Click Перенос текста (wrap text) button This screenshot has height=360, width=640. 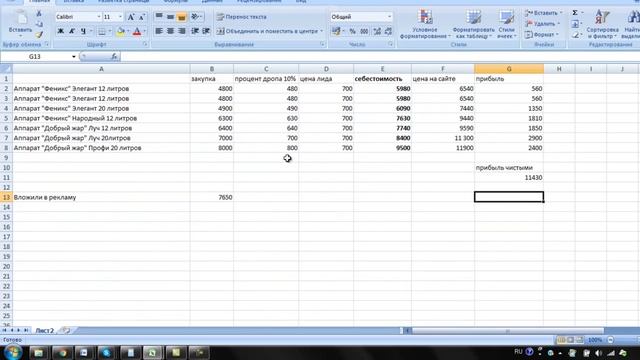click(241, 17)
